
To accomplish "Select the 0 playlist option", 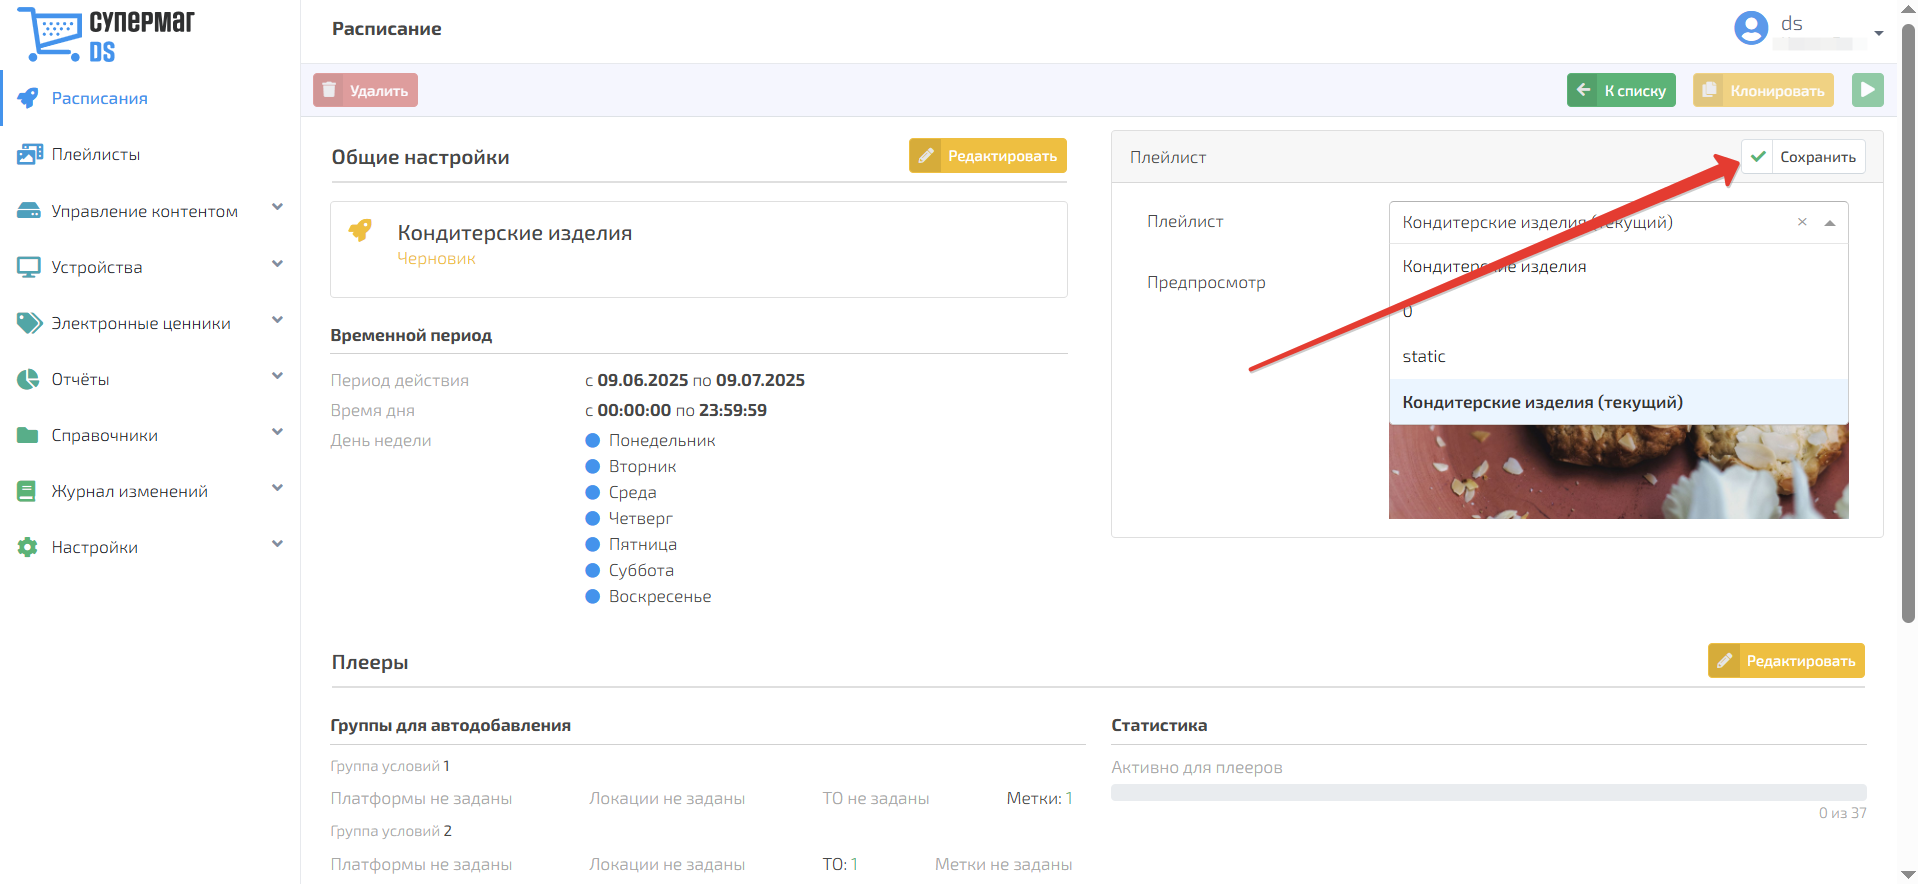I will click(x=1618, y=311).
